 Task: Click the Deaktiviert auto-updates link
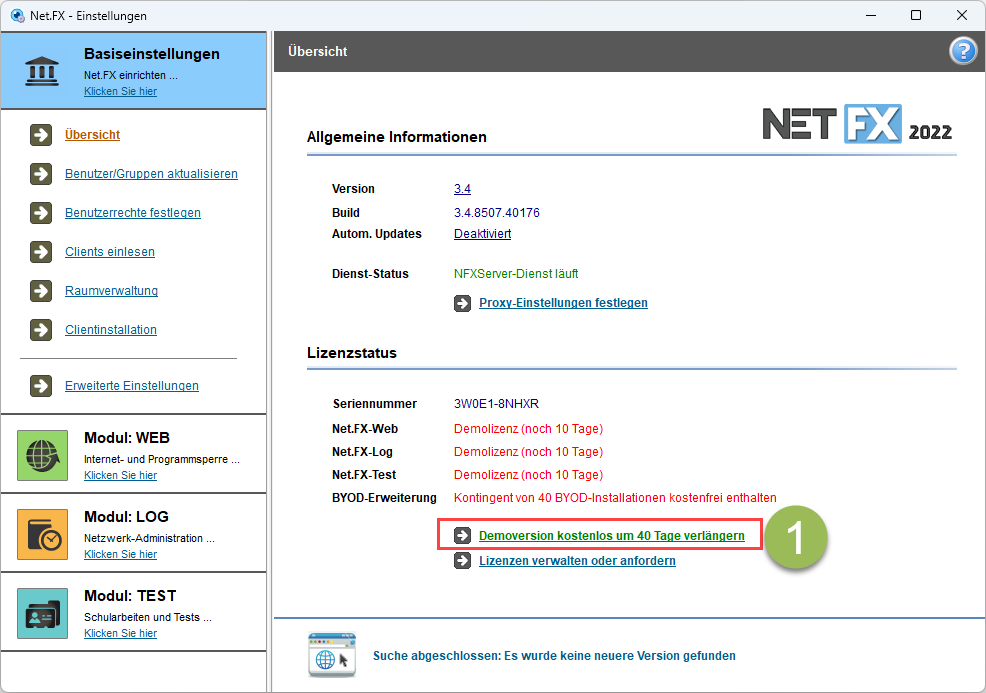(482, 234)
